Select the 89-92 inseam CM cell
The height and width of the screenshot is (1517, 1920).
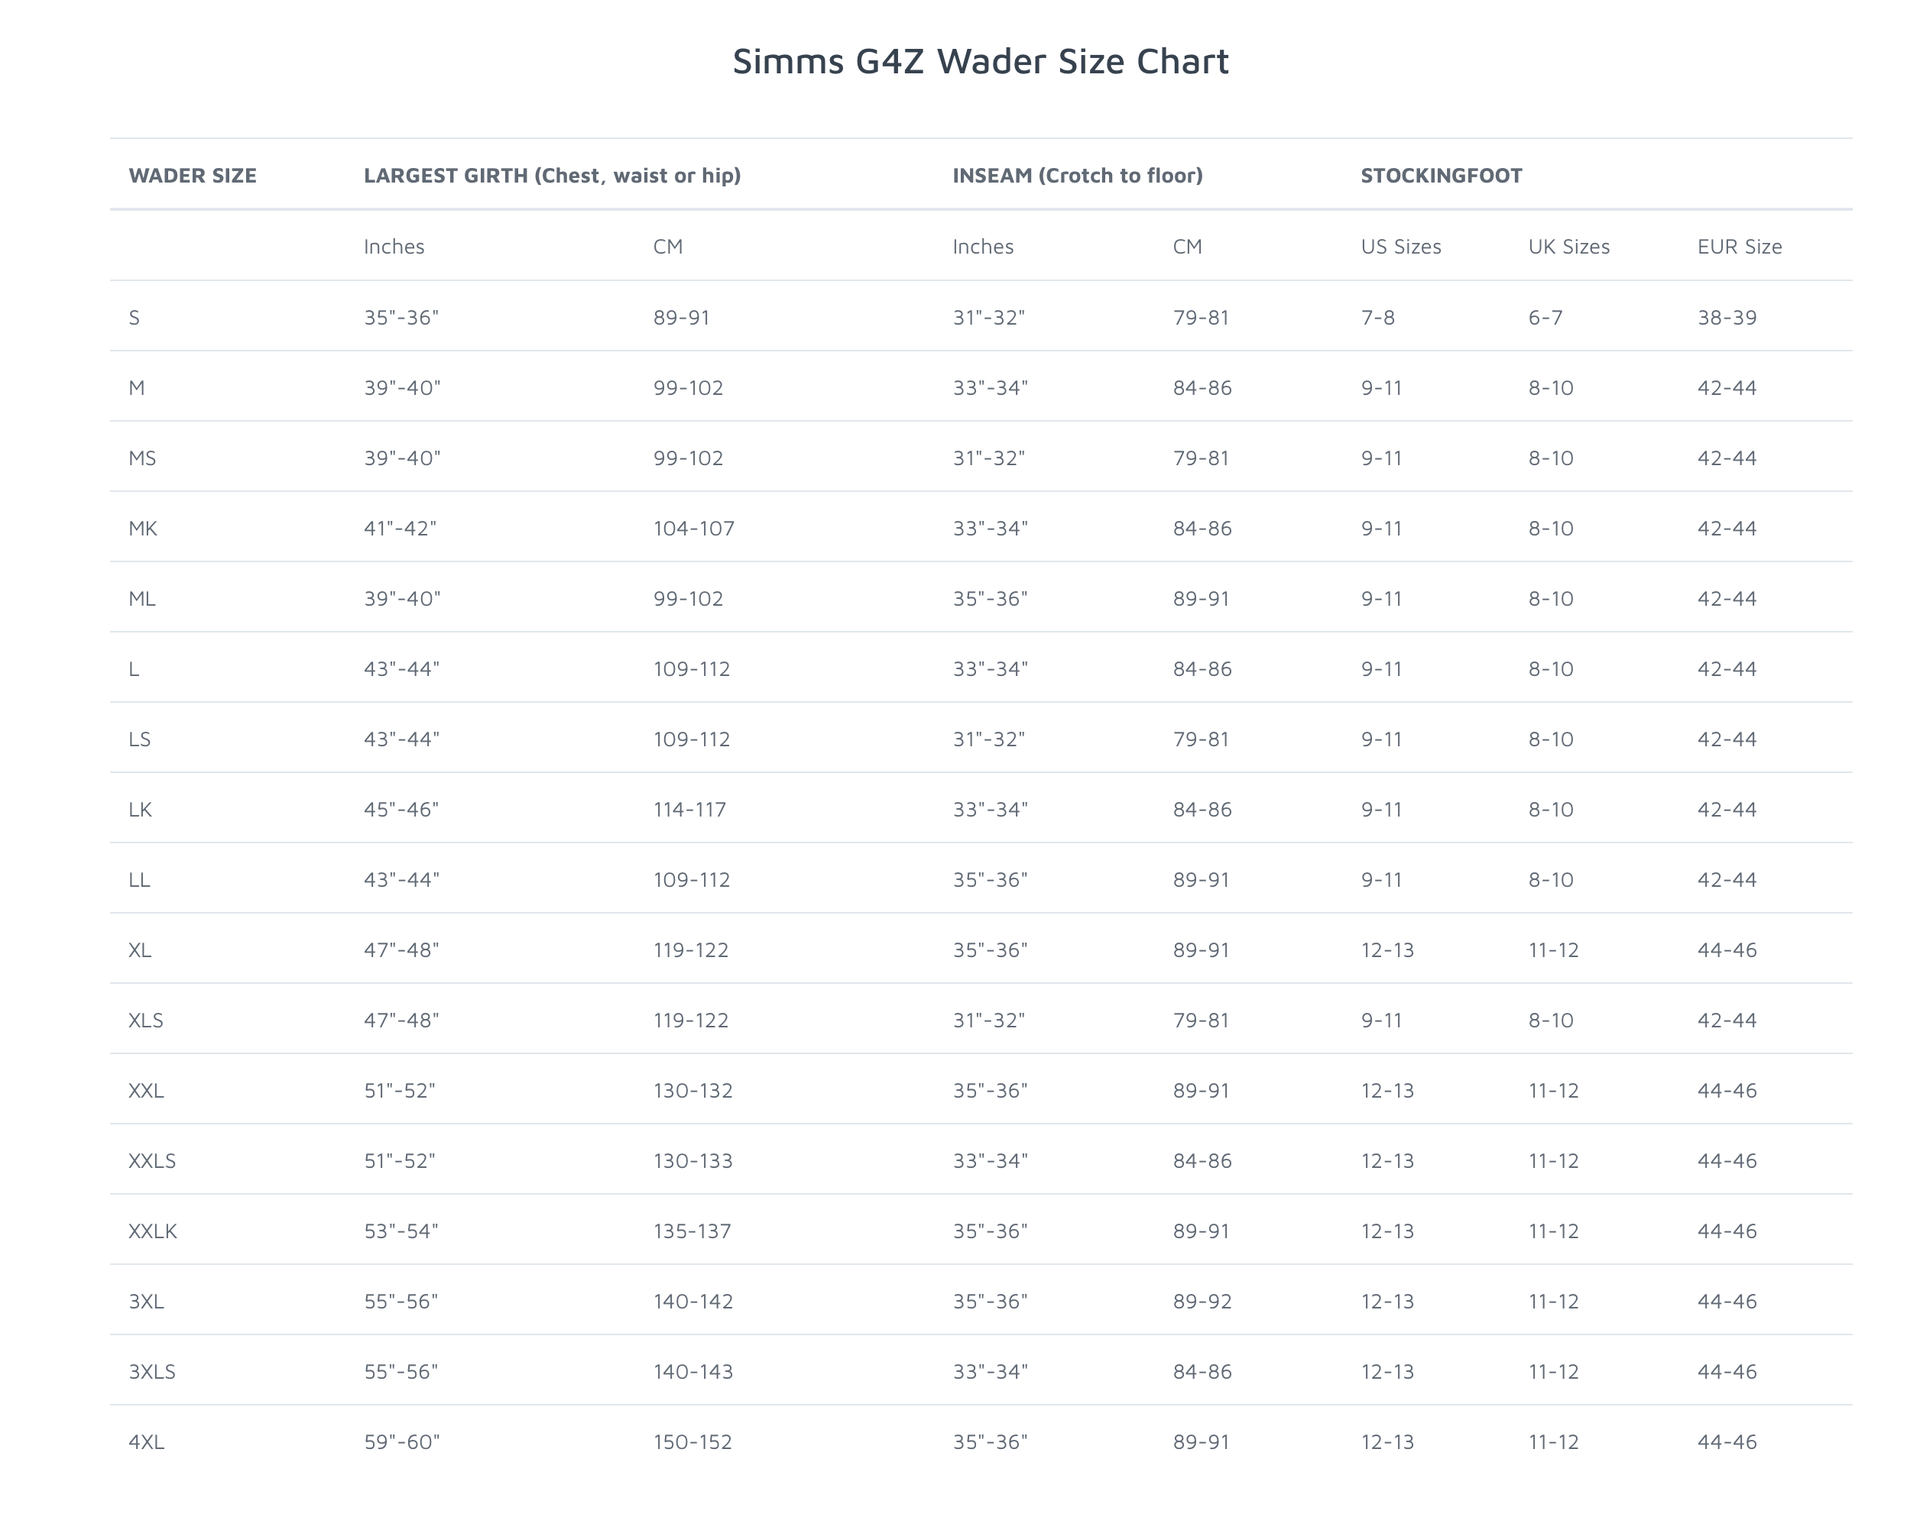pos(1202,1301)
